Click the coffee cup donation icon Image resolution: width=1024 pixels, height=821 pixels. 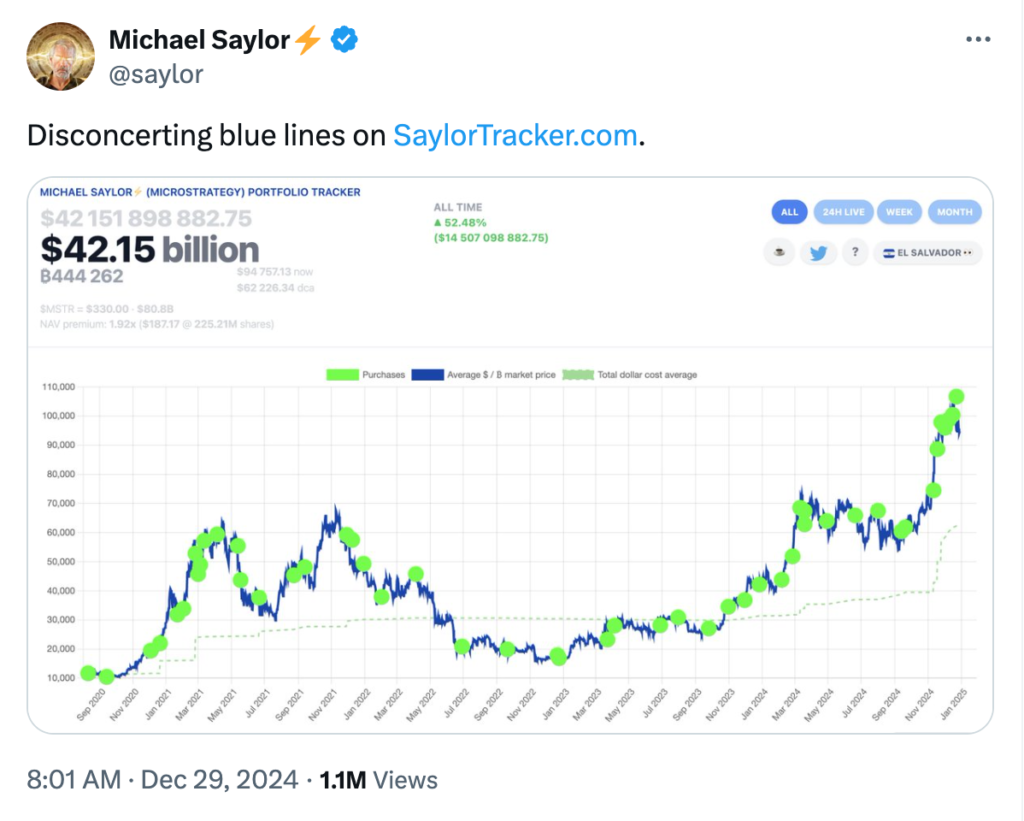(779, 252)
